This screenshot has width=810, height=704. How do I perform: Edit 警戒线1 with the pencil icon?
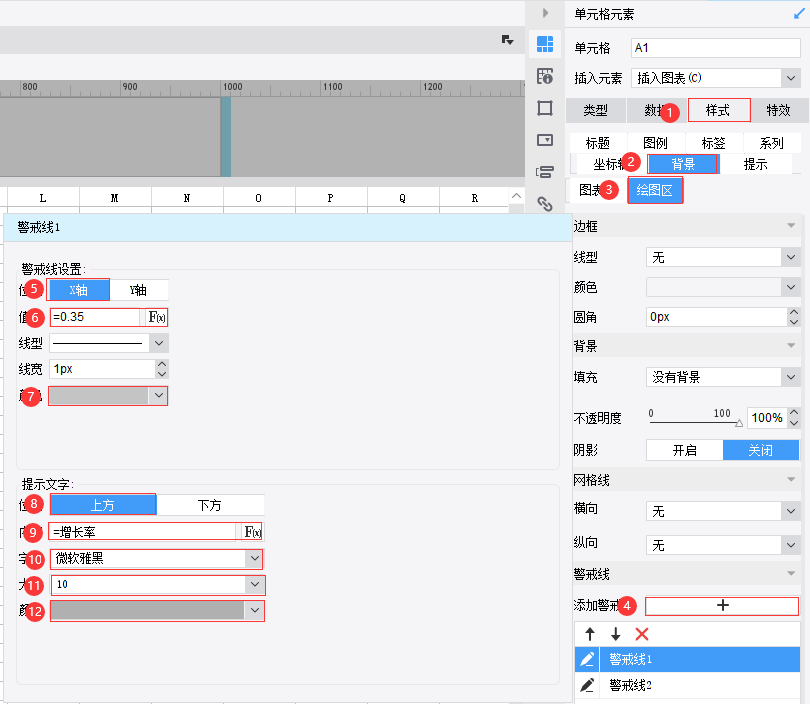tap(587, 659)
